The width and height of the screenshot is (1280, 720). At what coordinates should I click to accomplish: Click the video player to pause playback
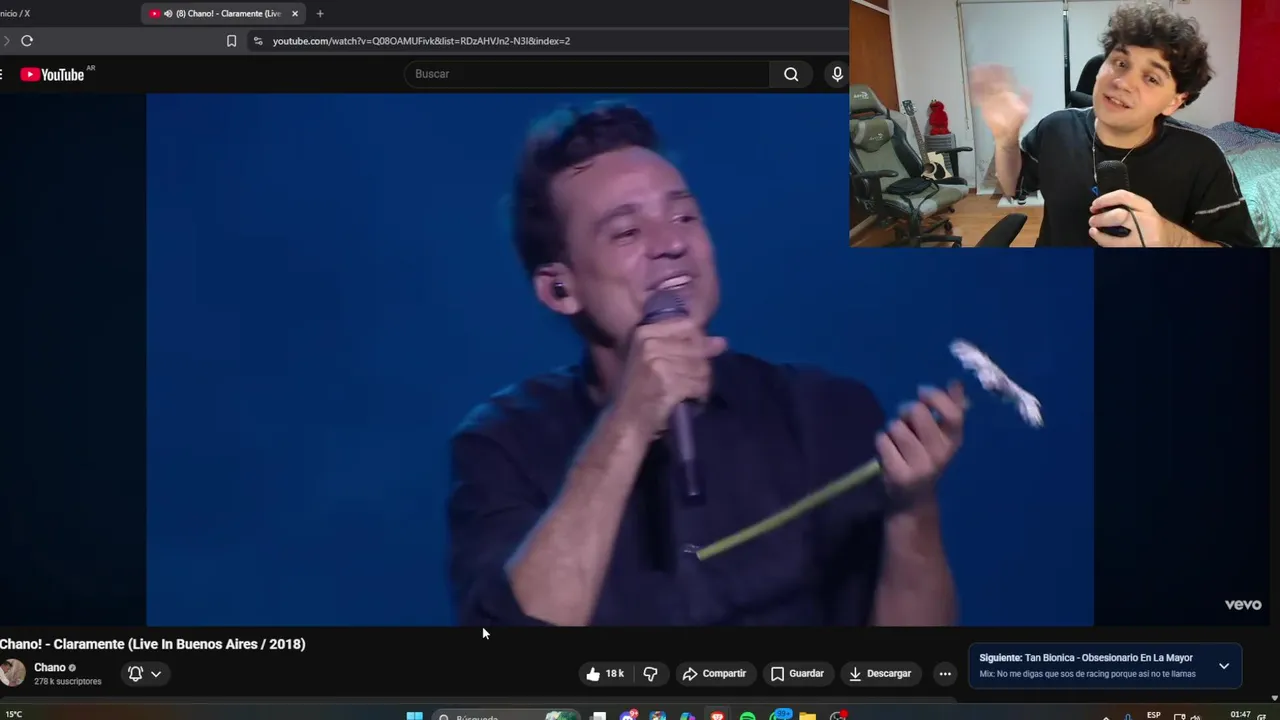point(620,360)
